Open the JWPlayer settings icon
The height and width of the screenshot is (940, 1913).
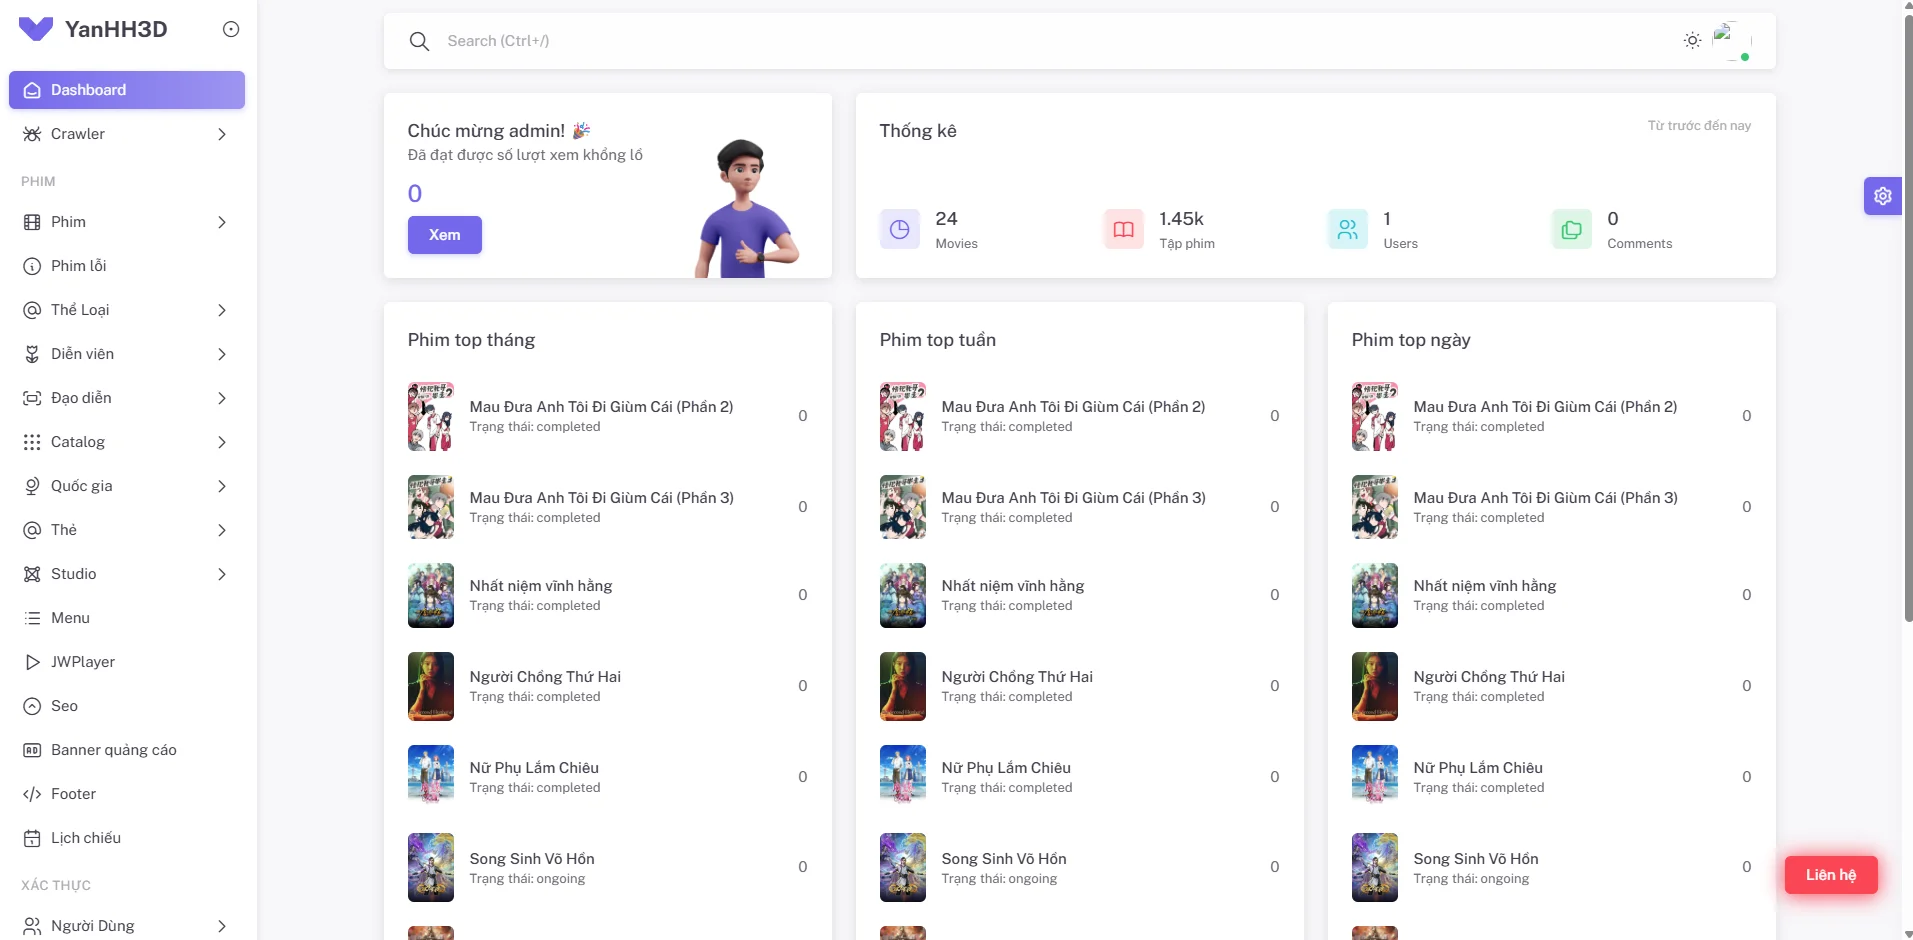[x=32, y=662]
